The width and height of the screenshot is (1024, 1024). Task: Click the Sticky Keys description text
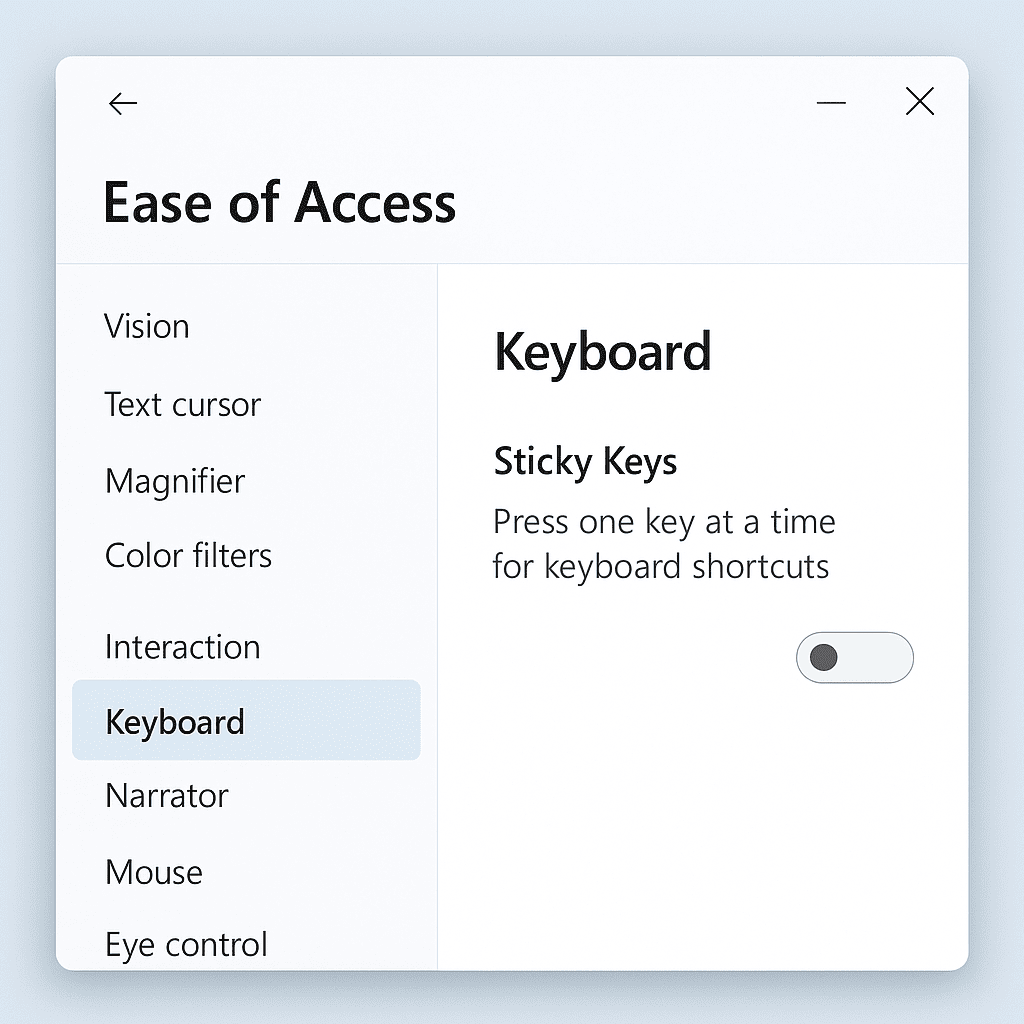click(x=663, y=544)
